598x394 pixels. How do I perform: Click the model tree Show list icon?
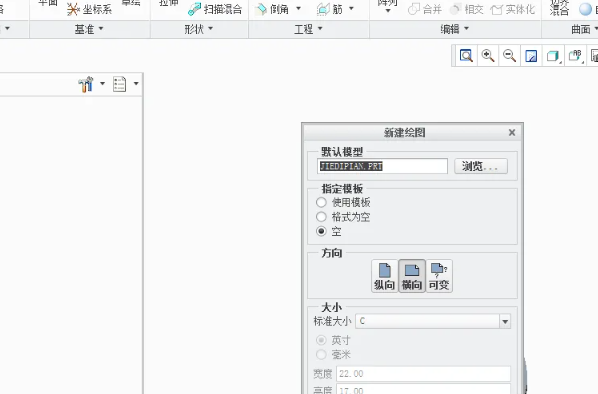point(119,84)
